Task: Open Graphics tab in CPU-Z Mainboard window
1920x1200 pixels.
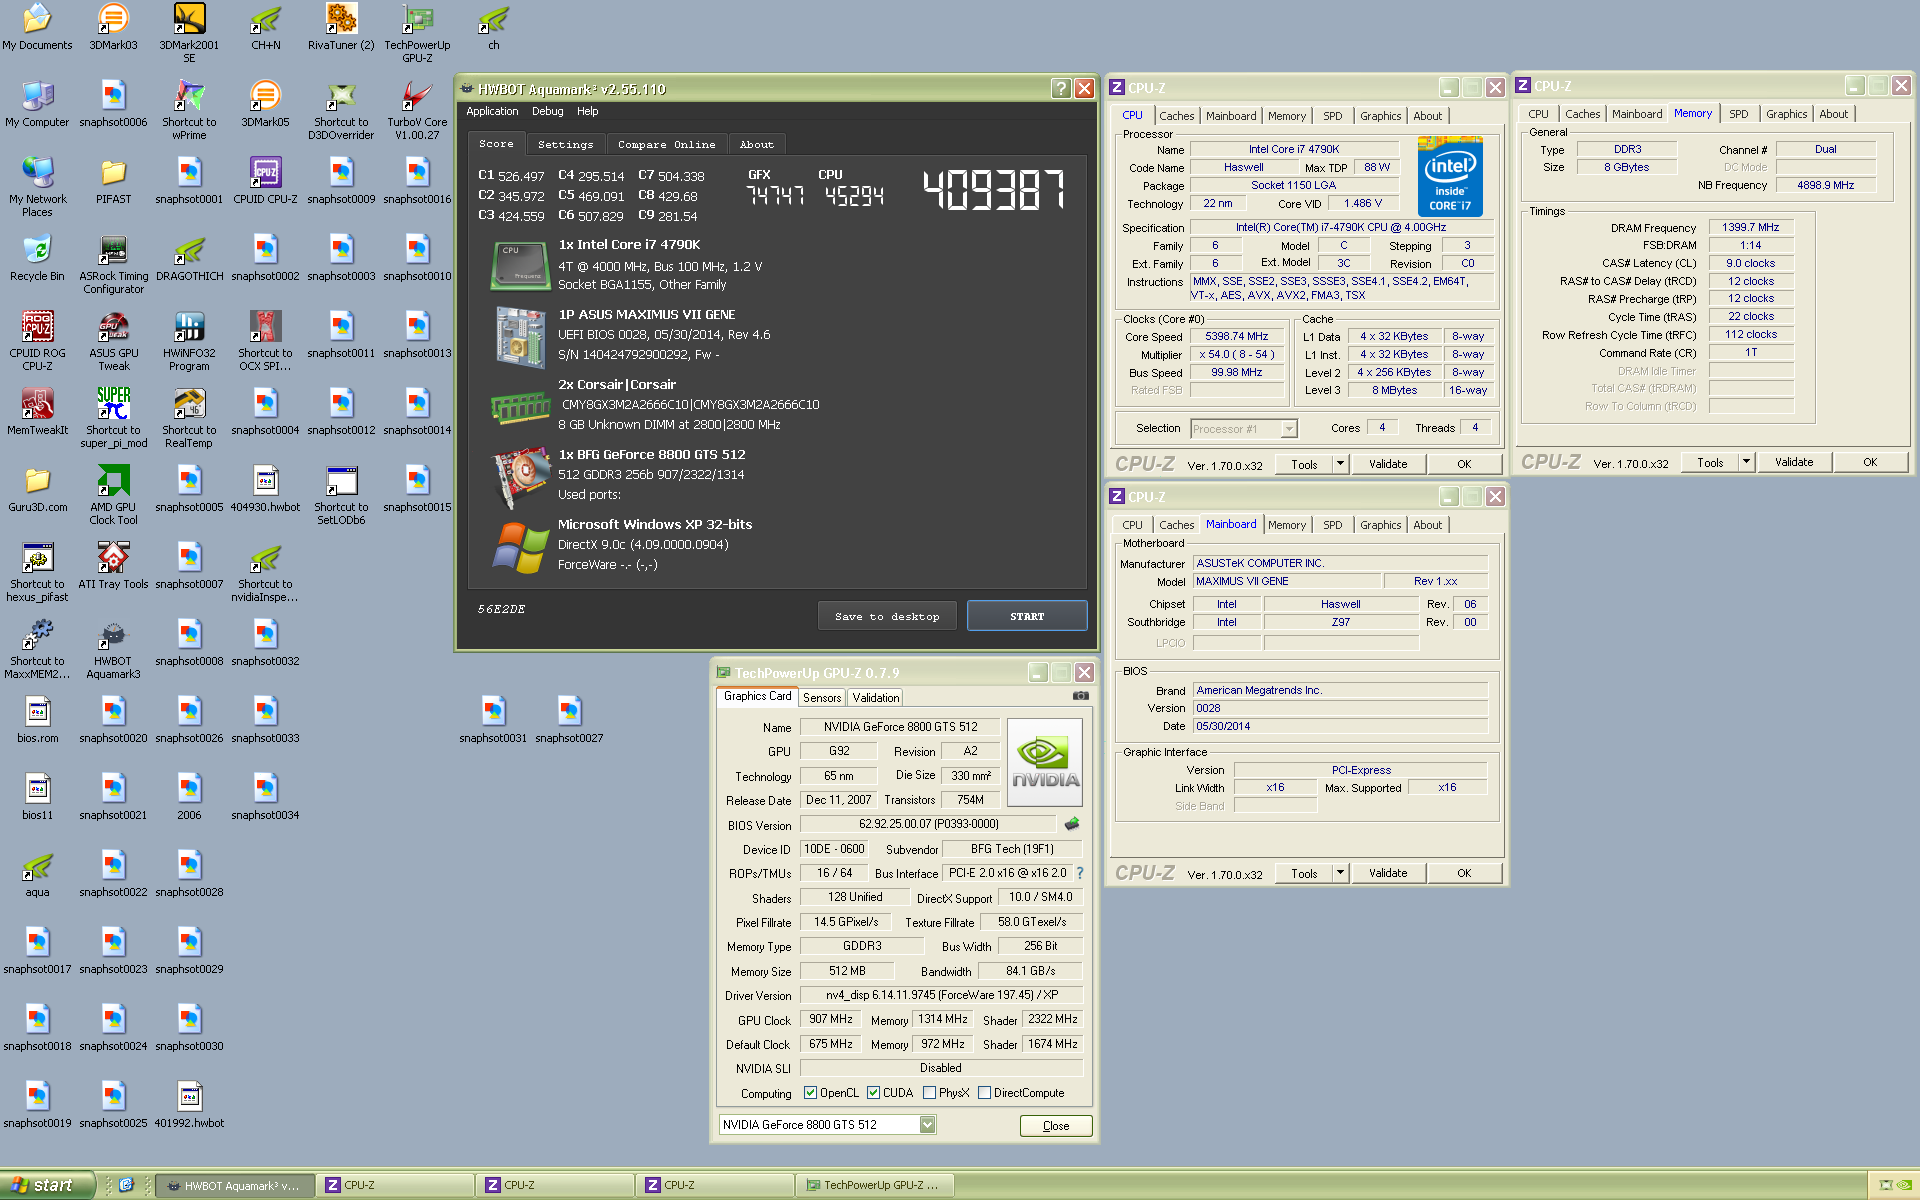Action: coord(1380,525)
